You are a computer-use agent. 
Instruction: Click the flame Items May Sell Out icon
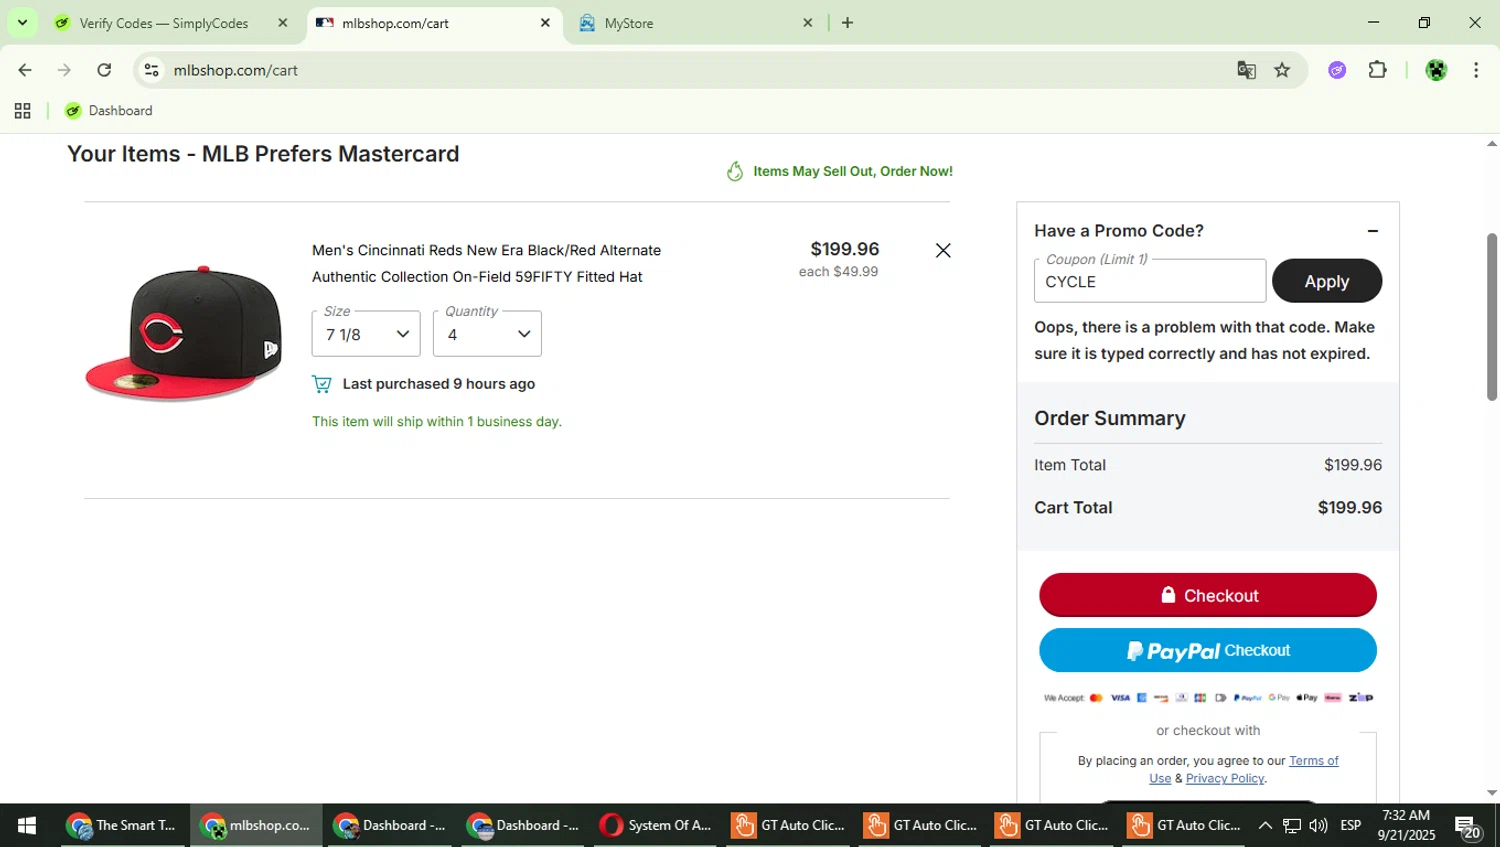click(735, 171)
